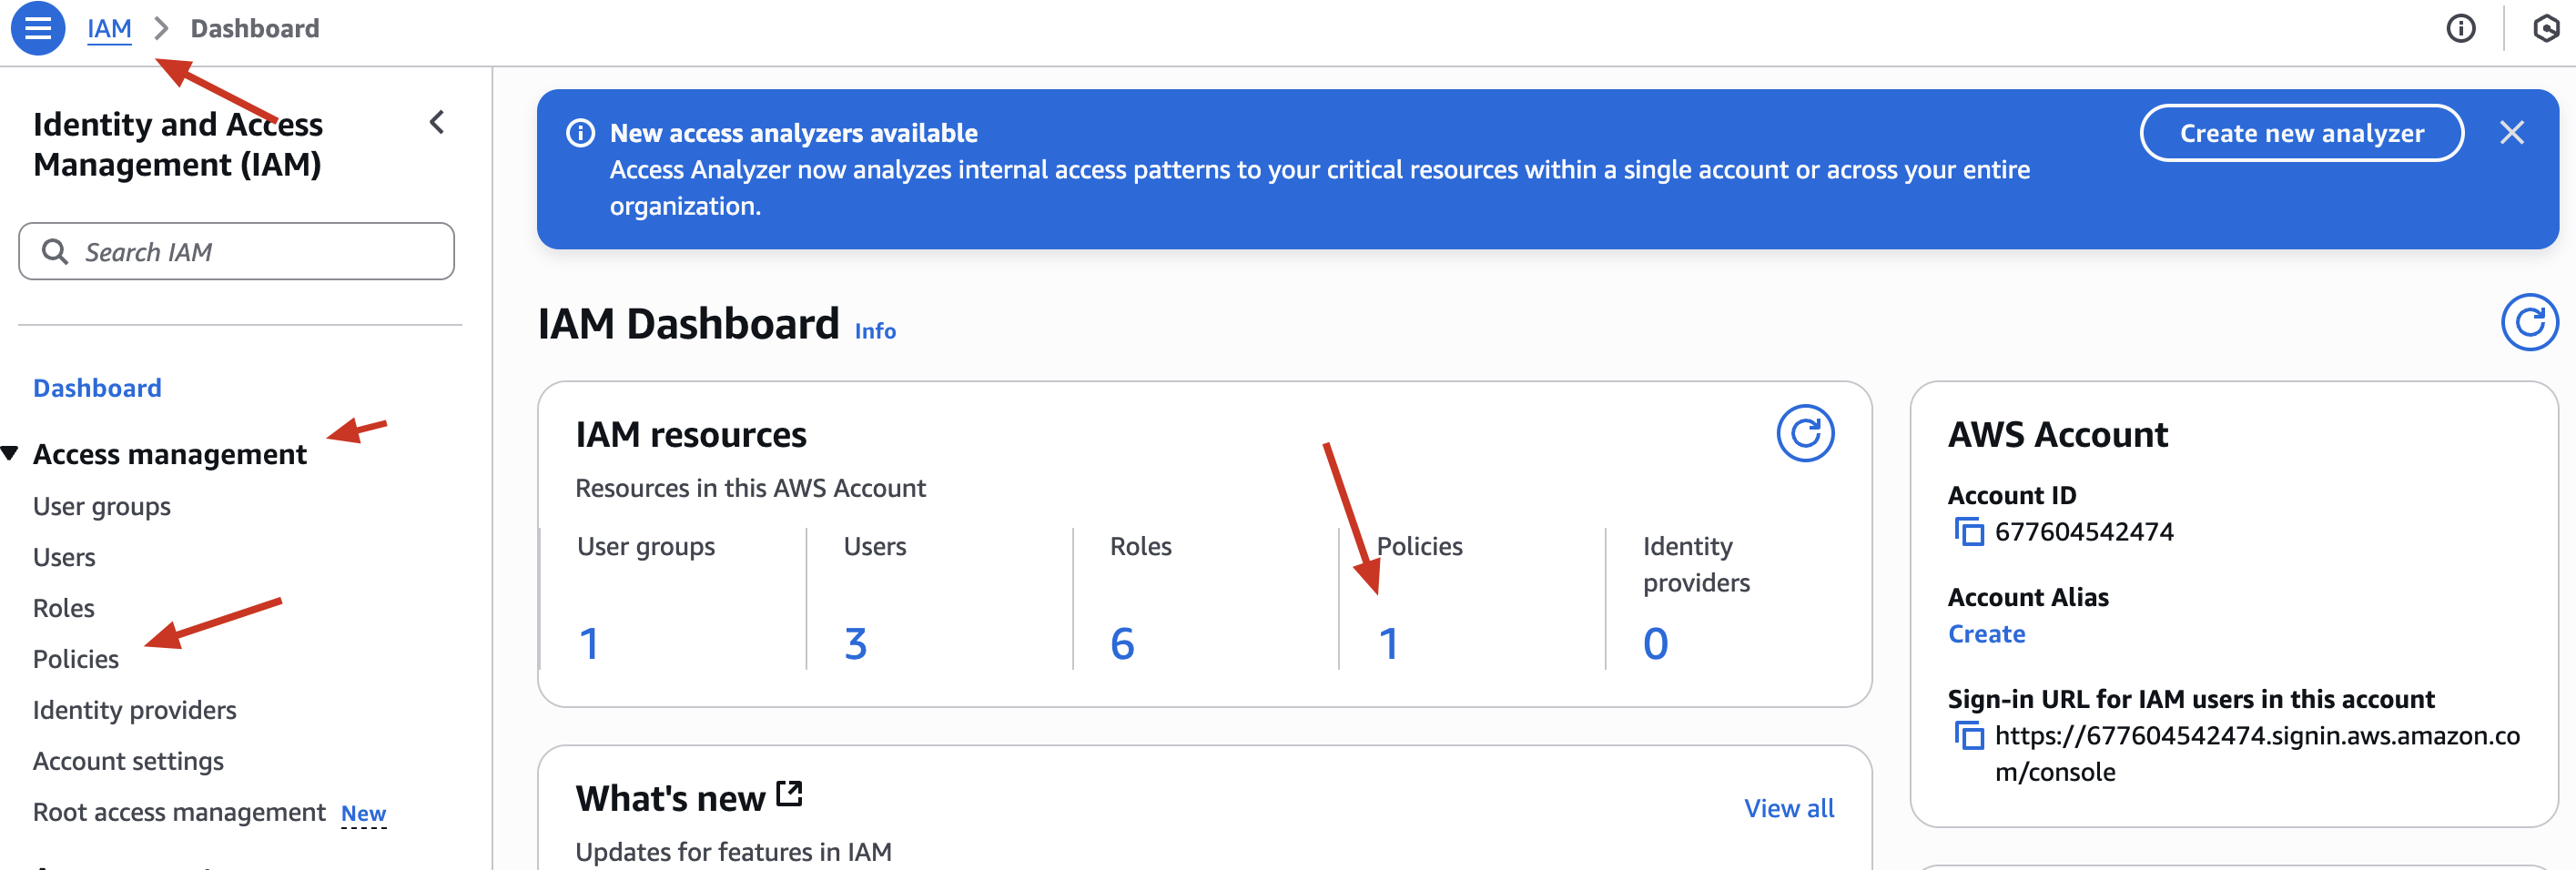2576x870 pixels.
Task: Click Create under Account Alias
Action: click(1986, 634)
